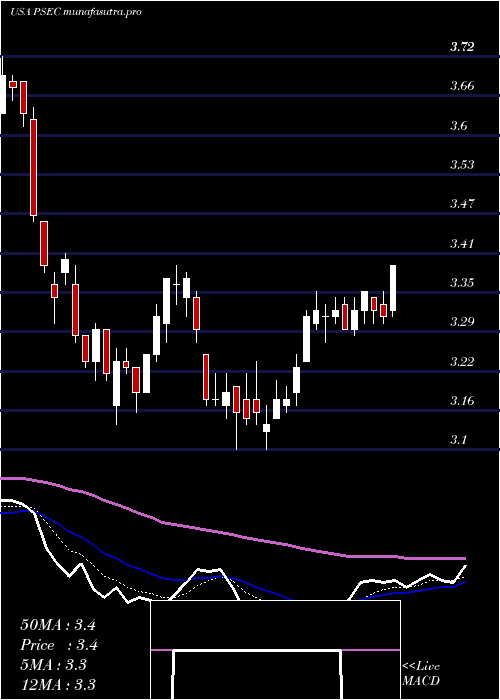
Task: Click the tallest red candlestick near chart start
Action: 33,167
